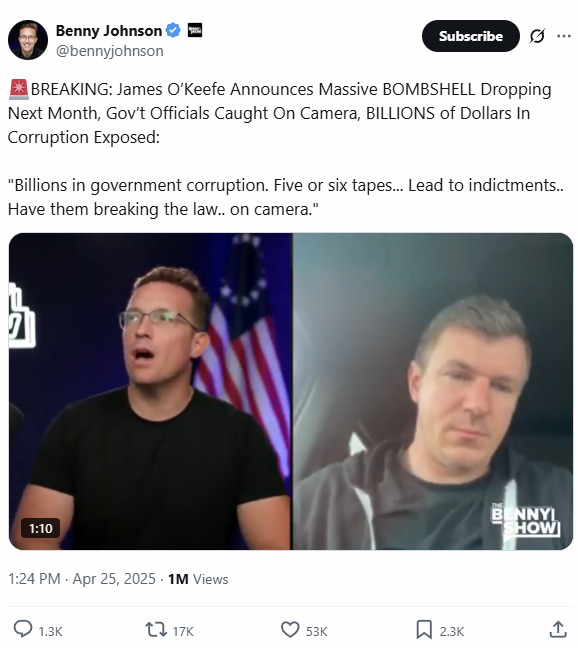
Task: Click the Subscribe button
Action: click(x=471, y=36)
